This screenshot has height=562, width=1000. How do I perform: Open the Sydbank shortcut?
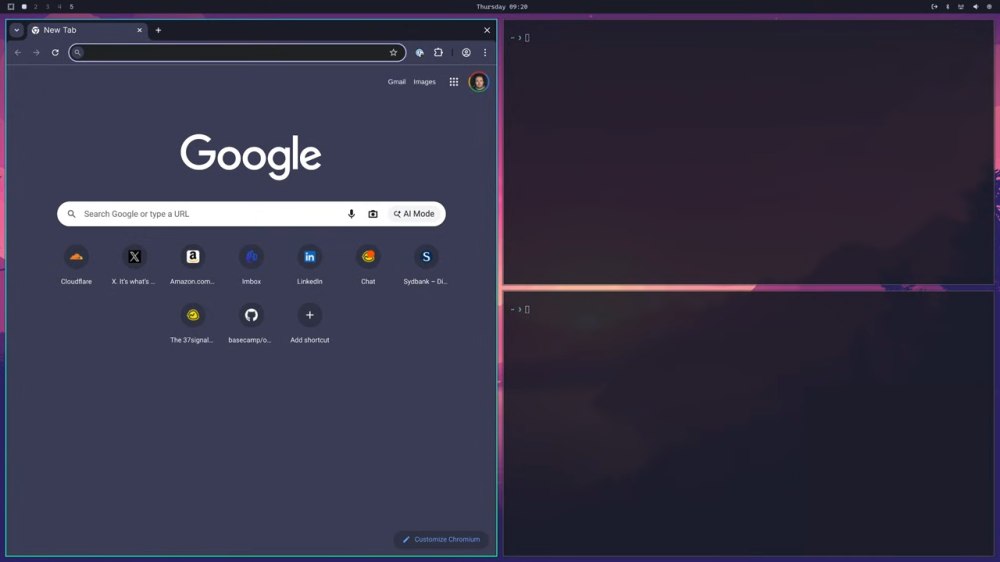pos(426,264)
